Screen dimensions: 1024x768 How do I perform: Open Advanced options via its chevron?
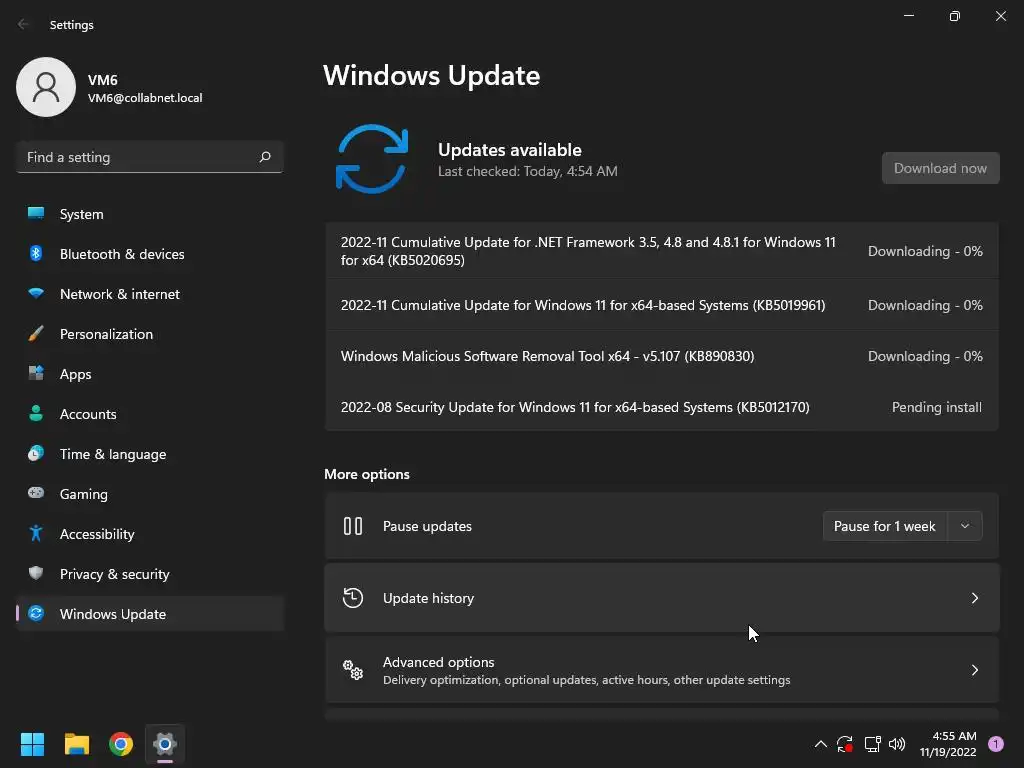click(x=974, y=669)
